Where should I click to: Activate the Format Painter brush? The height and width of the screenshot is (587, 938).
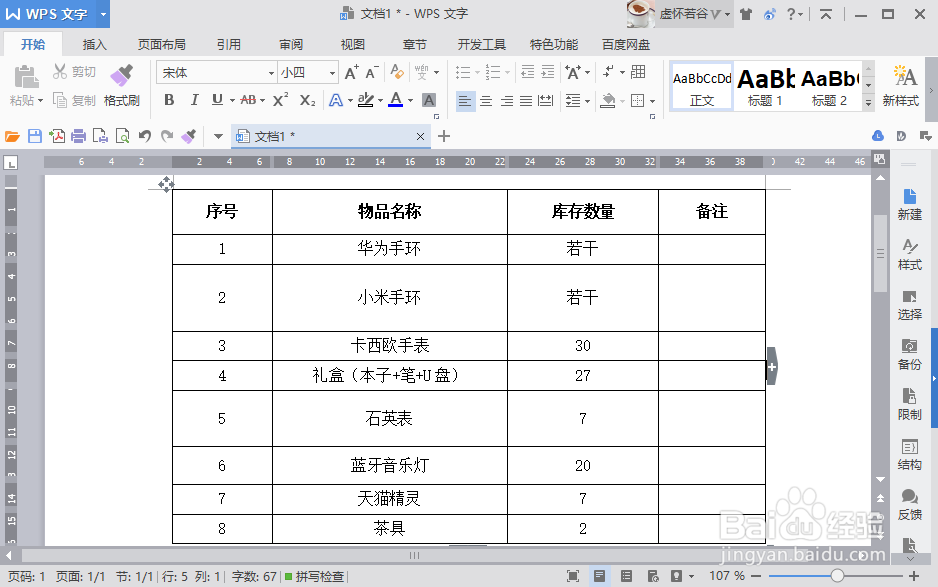(x=121, y=76)
